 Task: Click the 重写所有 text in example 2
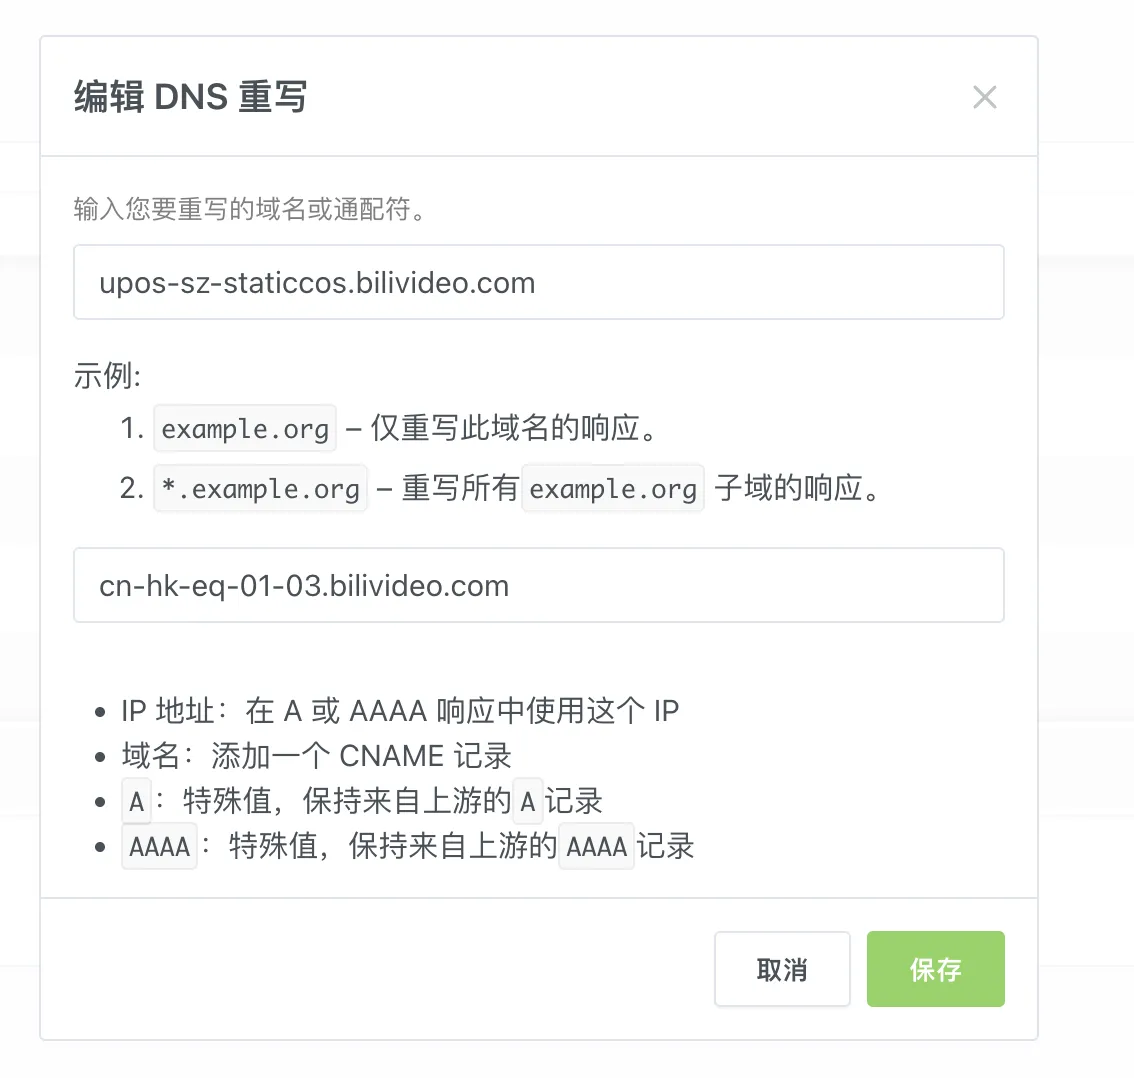pyautogui.click(x=460, y=489)
